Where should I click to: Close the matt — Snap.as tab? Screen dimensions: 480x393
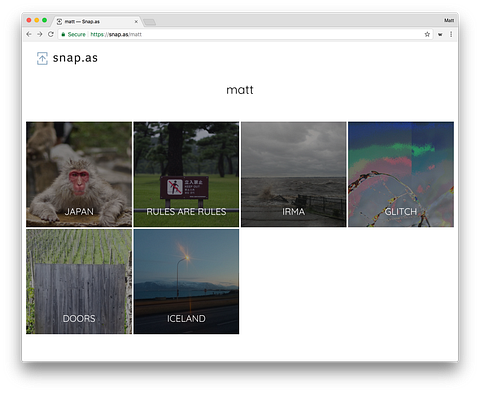pos(136,22)
